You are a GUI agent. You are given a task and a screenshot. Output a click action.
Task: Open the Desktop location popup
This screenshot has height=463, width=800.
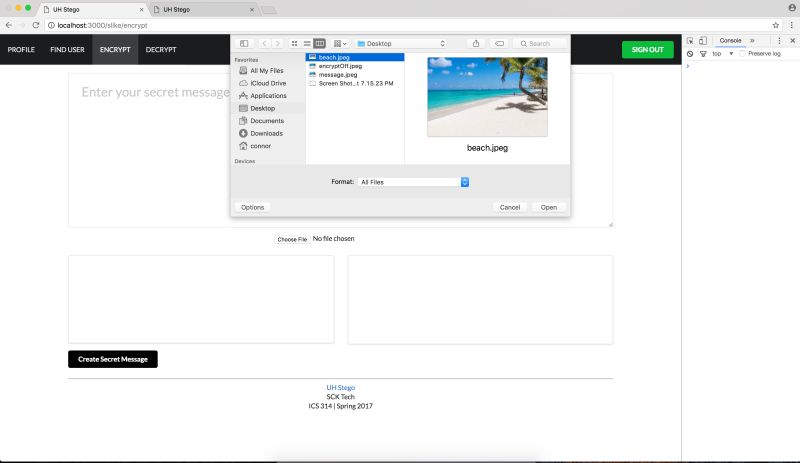tap(402, 43)
